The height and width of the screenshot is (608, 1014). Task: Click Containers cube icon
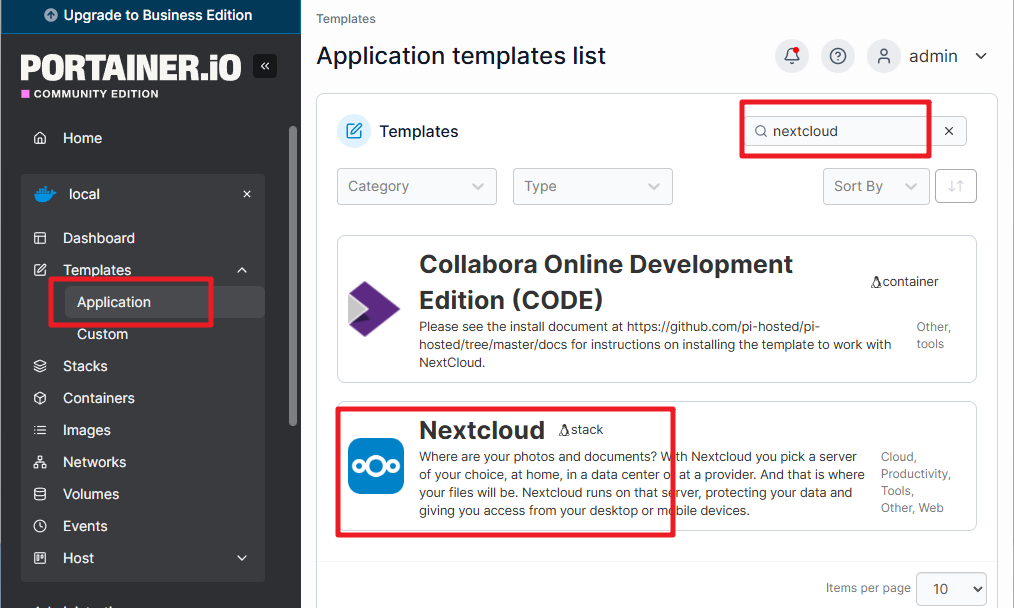[x=40, y=398]
